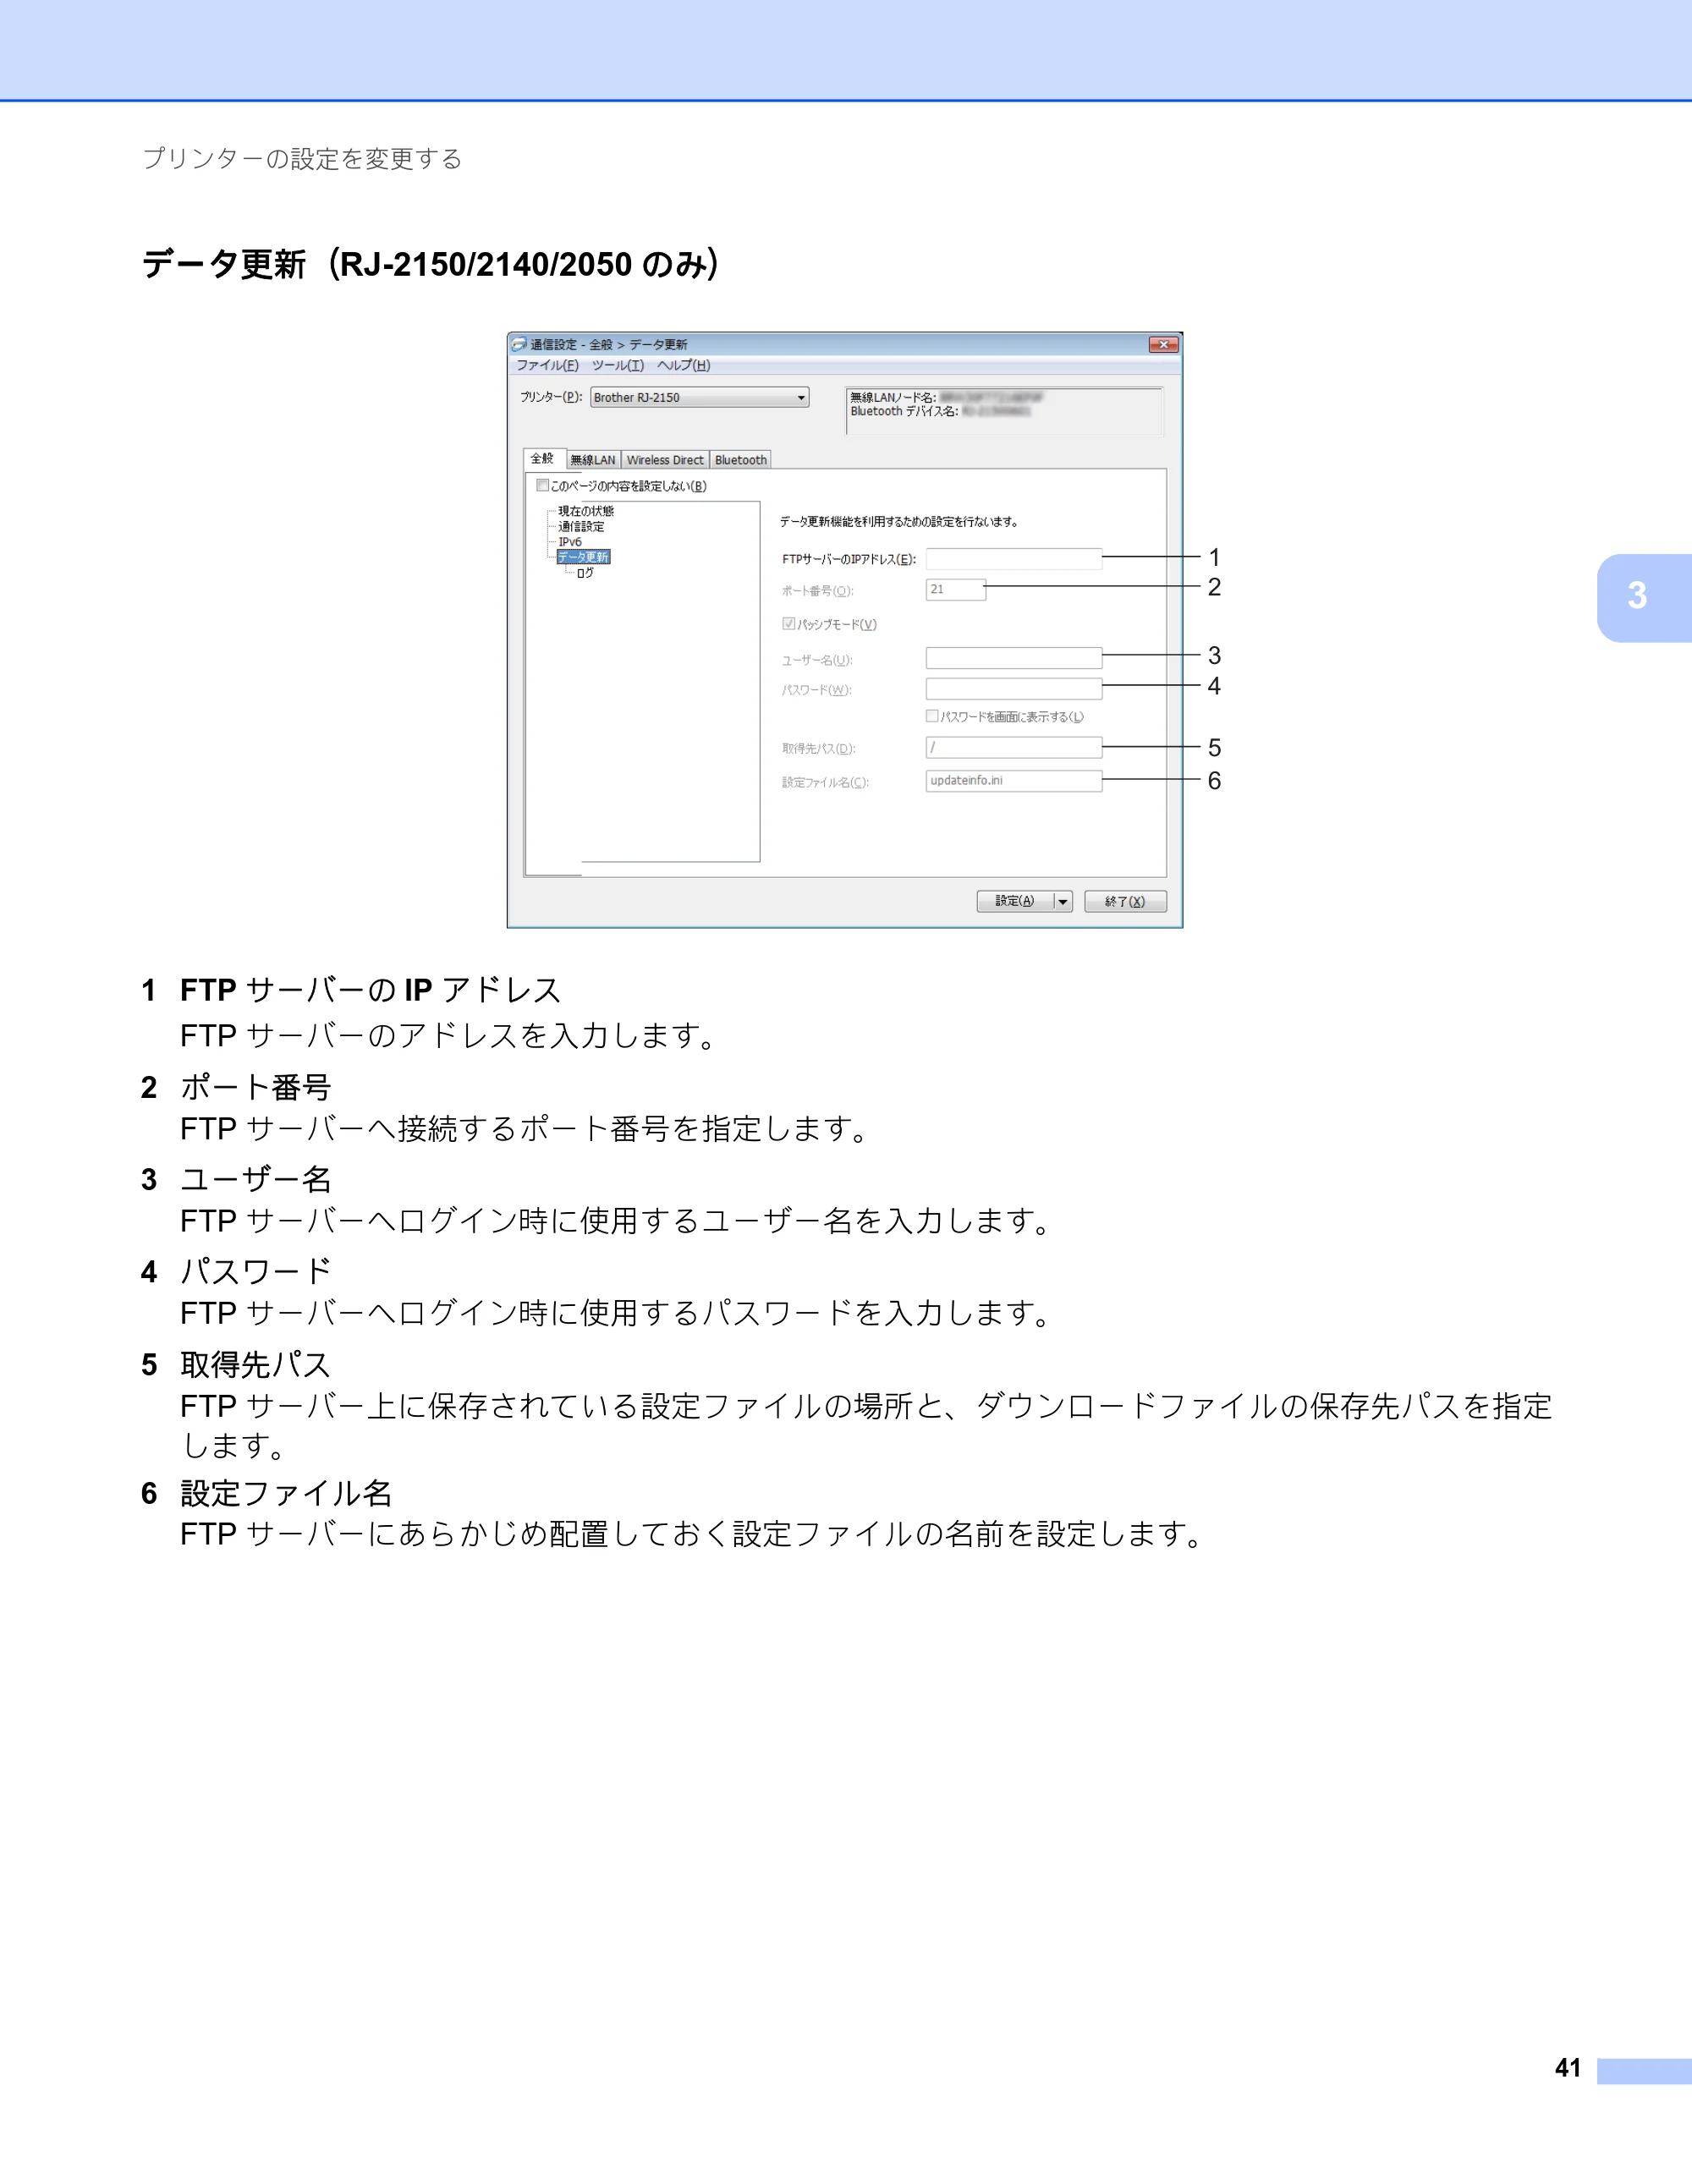Screen dimensions: 1692x2184
Task: Click the パスワード input field
Action: 1013,689
